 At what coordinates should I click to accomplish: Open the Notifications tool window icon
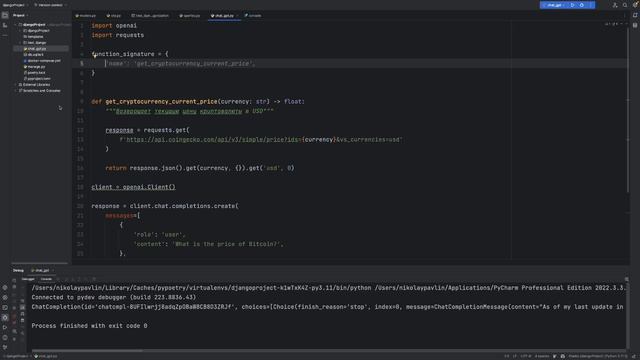[x=635, y=15]
